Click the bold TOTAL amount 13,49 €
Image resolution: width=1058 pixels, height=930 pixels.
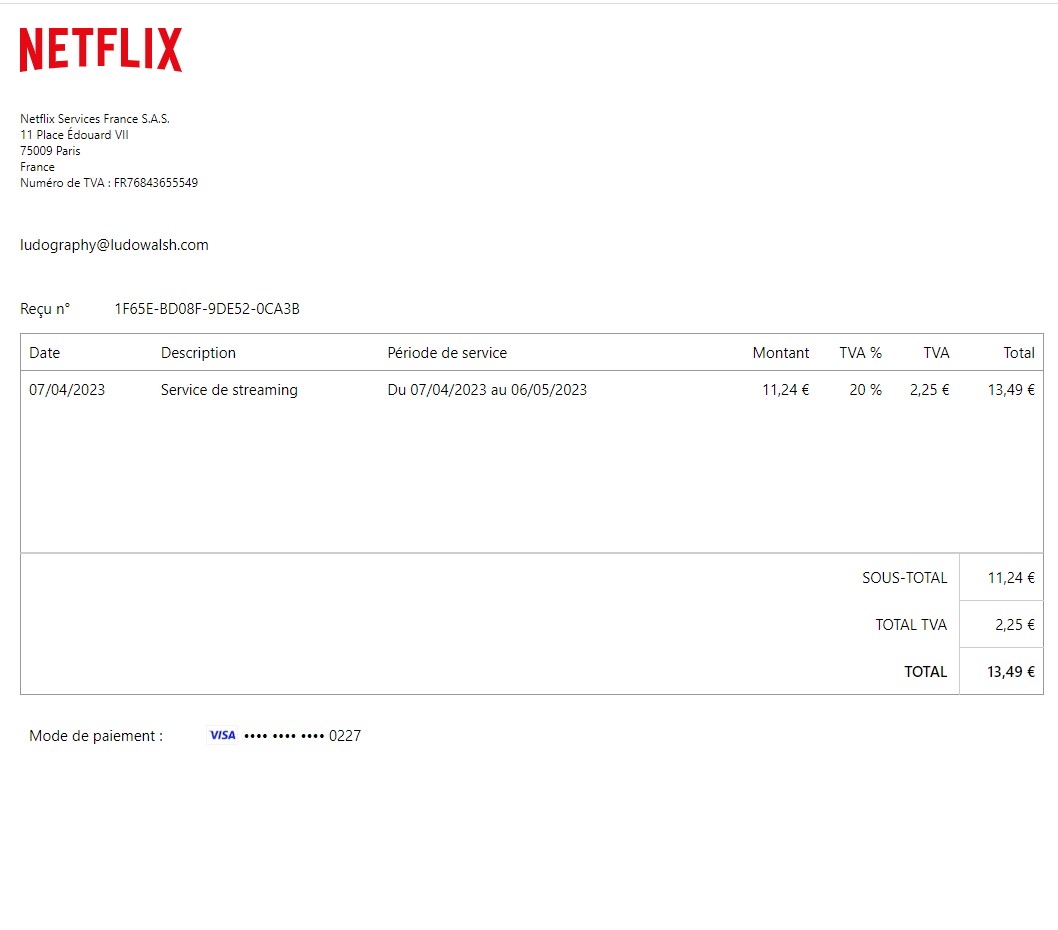[1010, 672]
